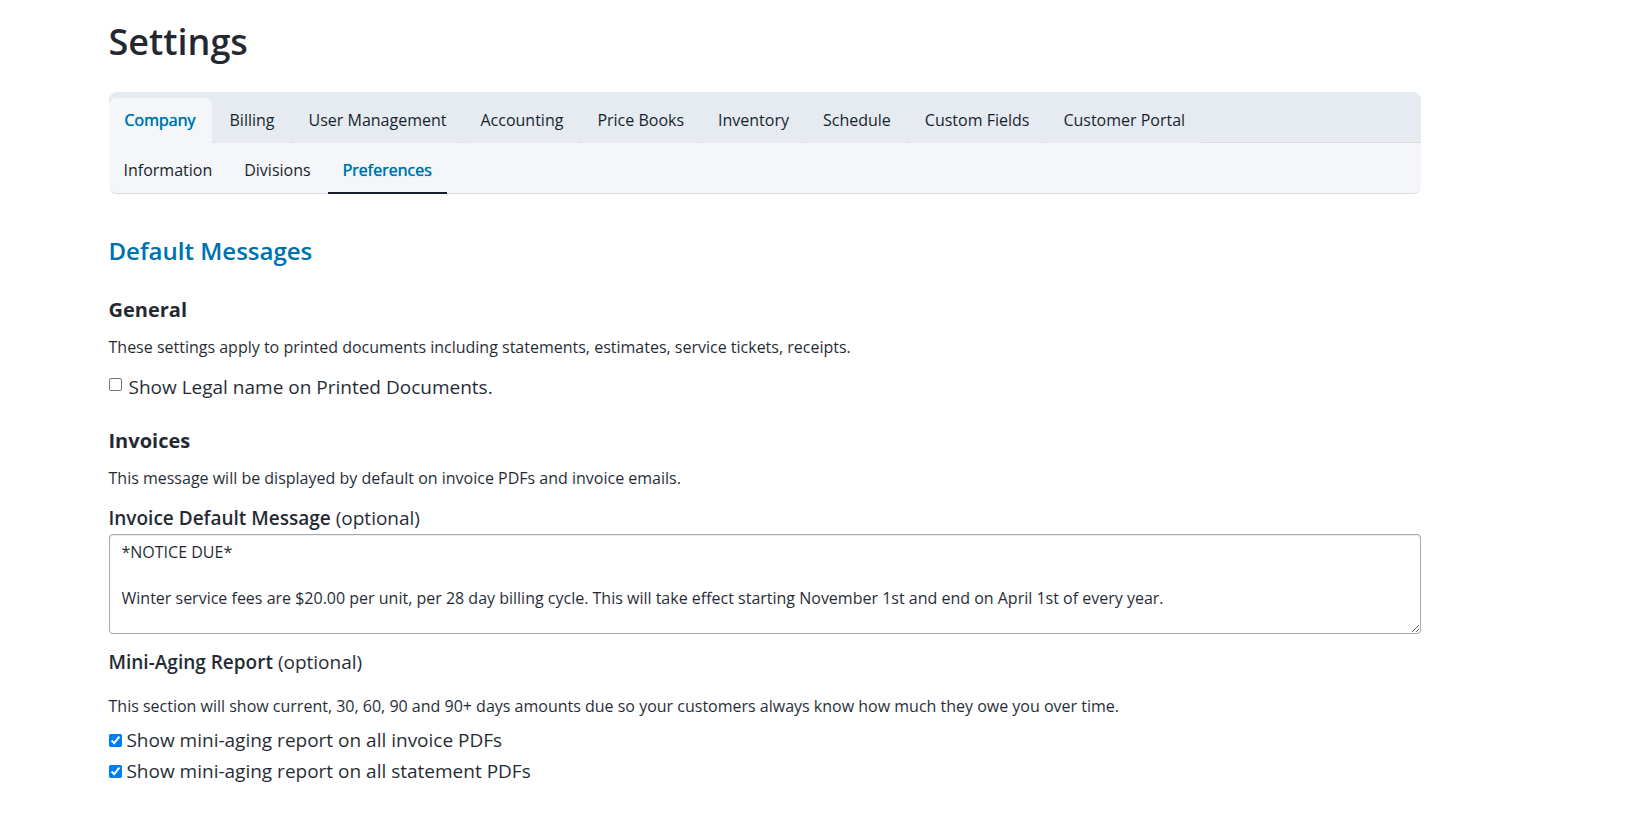This screenshot has width=1627, height=815.
Task: Open the Customer Portal tab
Action: tap(1123, 120)
